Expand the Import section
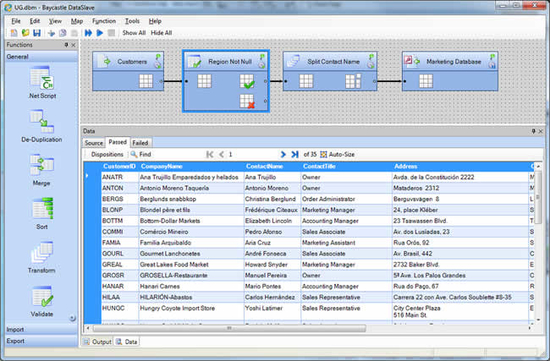The height and width of the screenshot is (361, 550). click(41, 329)
